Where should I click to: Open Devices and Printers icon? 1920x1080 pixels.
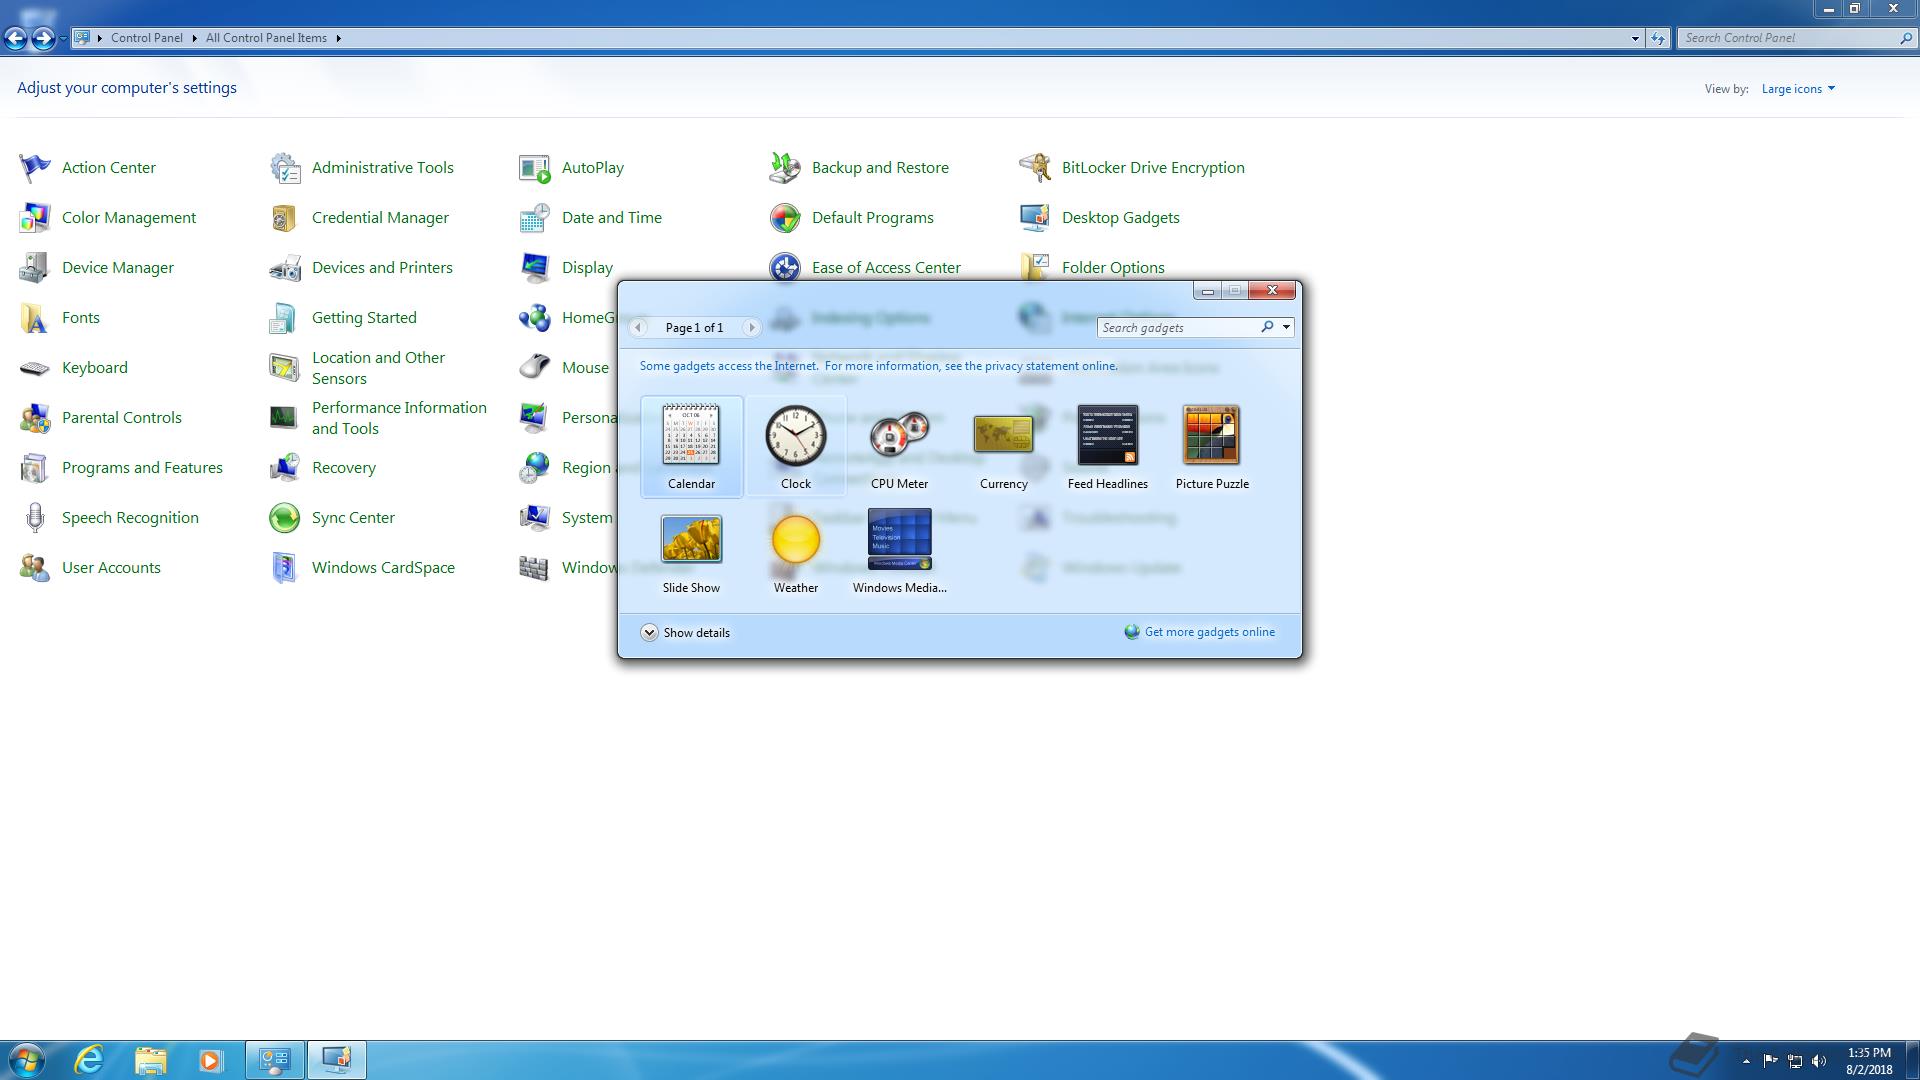(x=285, y=268)
